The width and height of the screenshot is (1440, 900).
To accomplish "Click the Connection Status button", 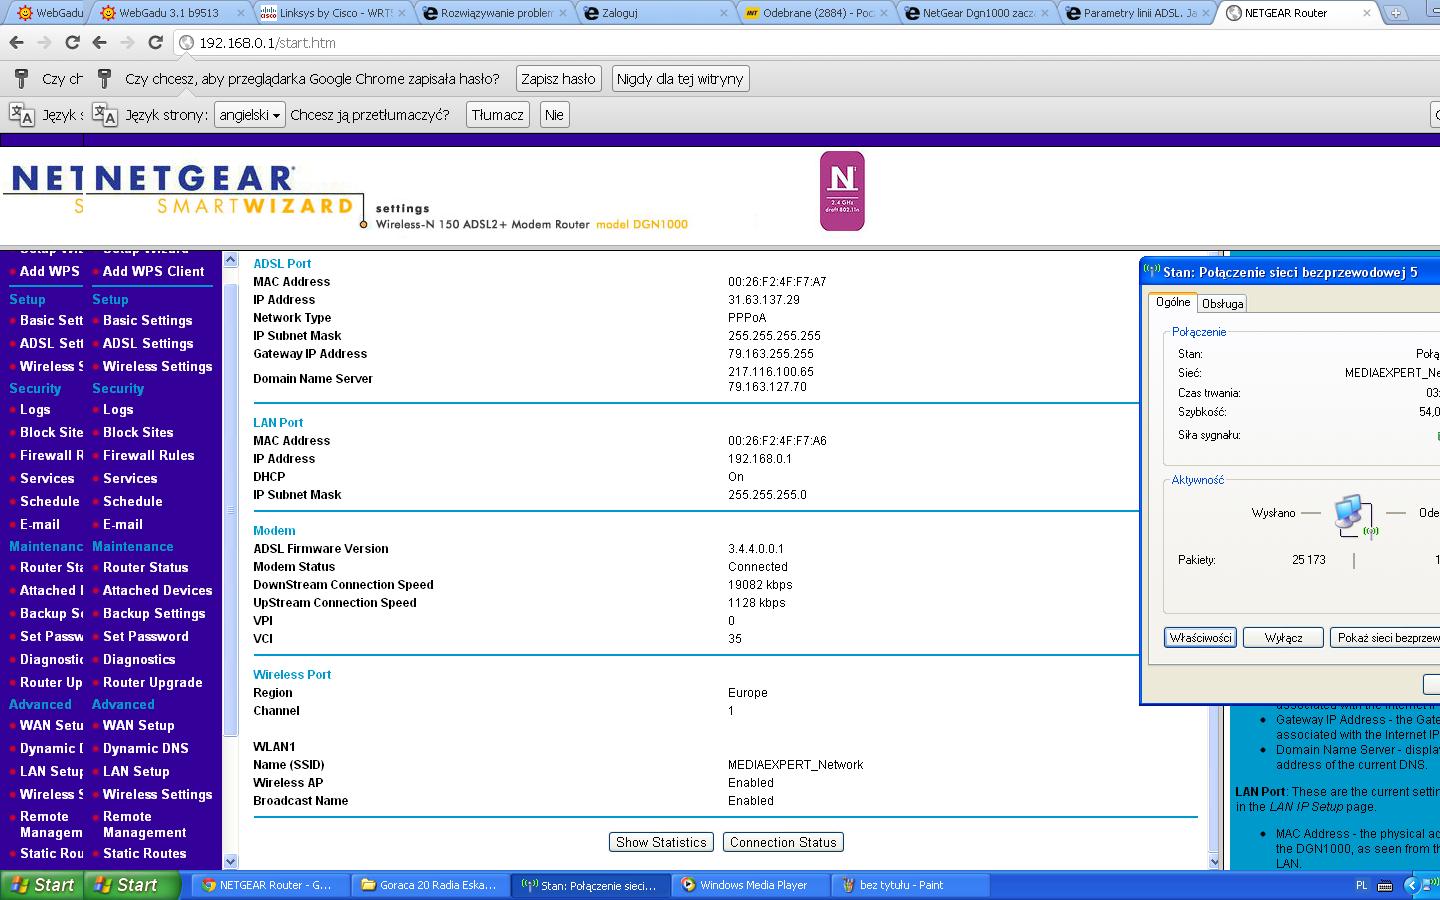I will pos(783,842).
